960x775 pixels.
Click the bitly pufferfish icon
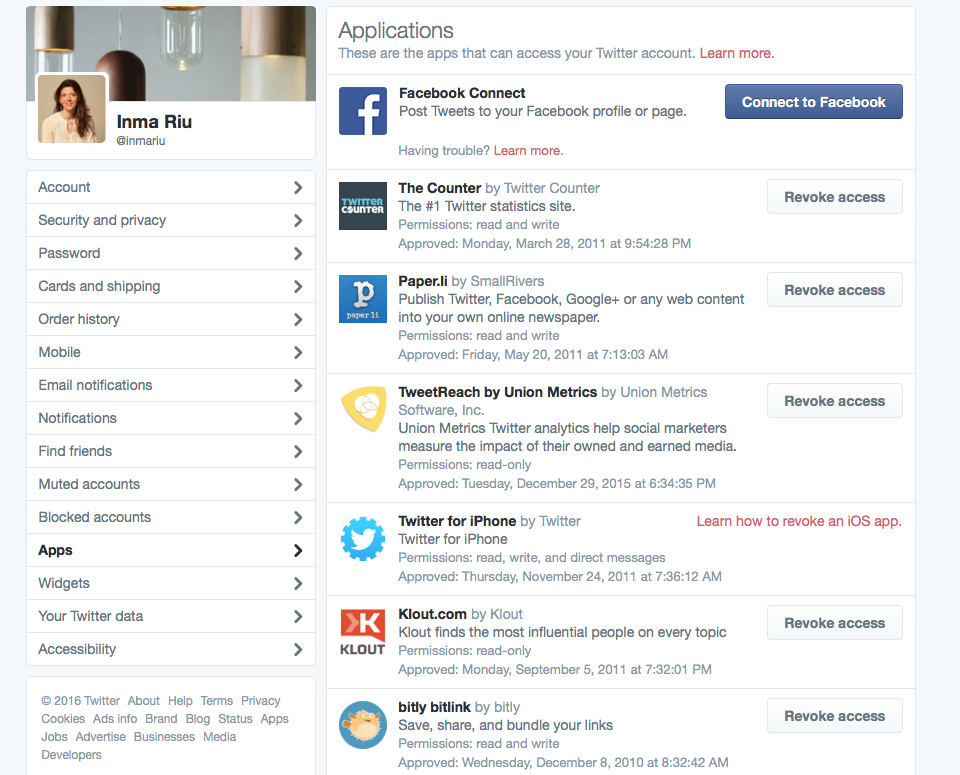point(363,725)
